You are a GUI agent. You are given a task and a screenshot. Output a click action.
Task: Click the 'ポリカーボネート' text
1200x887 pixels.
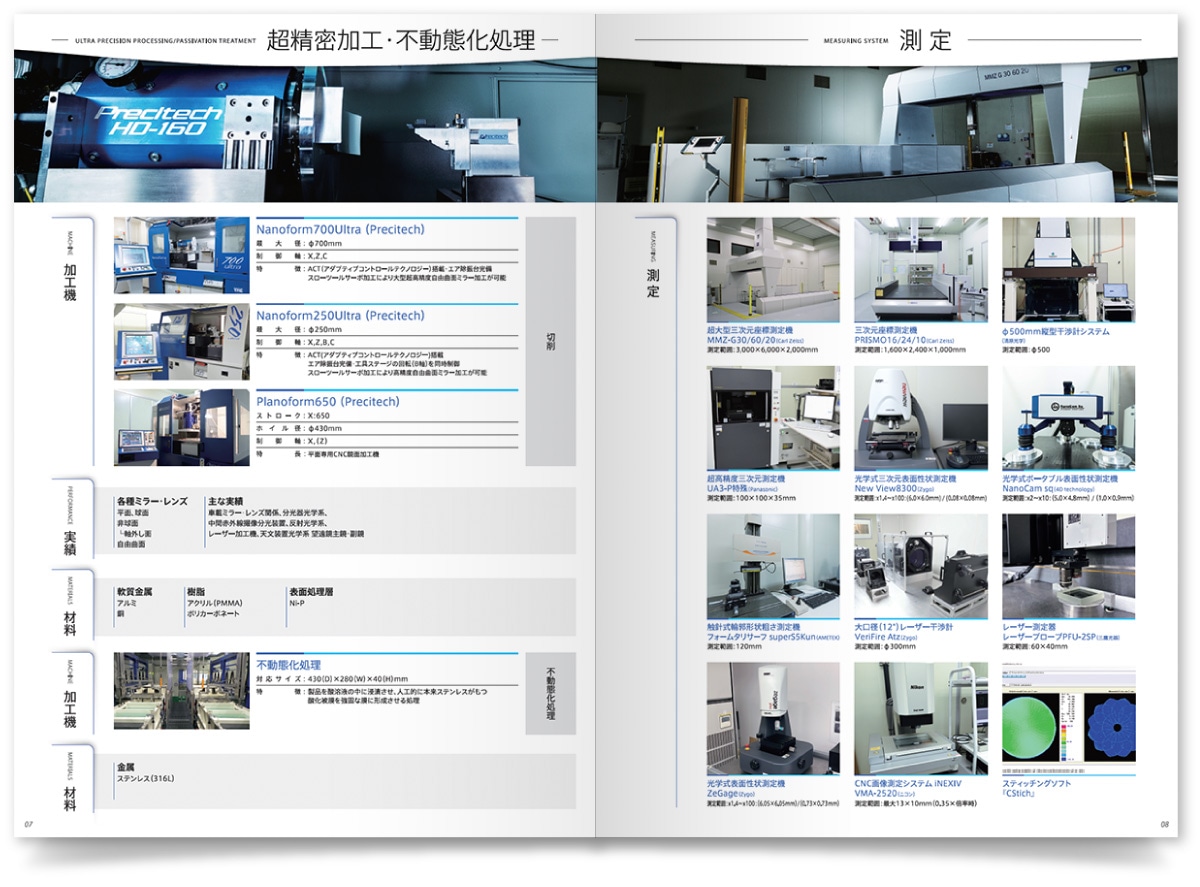[214, 615]
